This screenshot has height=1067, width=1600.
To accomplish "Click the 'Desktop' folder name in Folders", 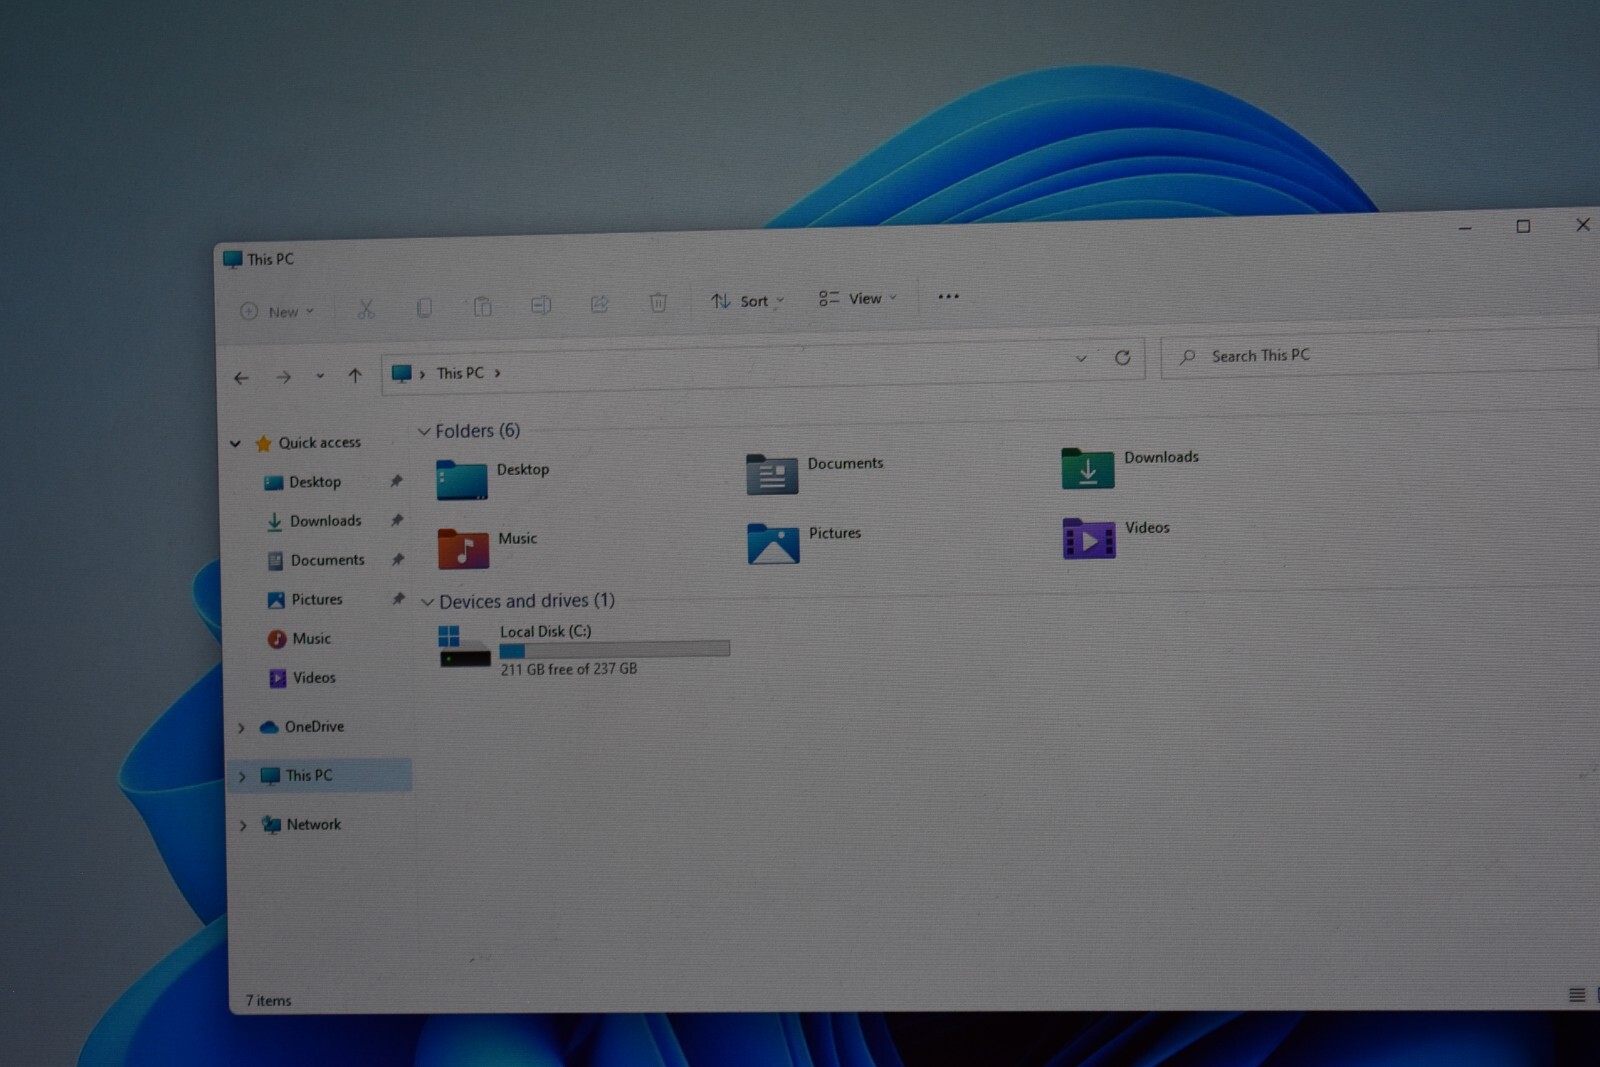I will click(523, 469).
